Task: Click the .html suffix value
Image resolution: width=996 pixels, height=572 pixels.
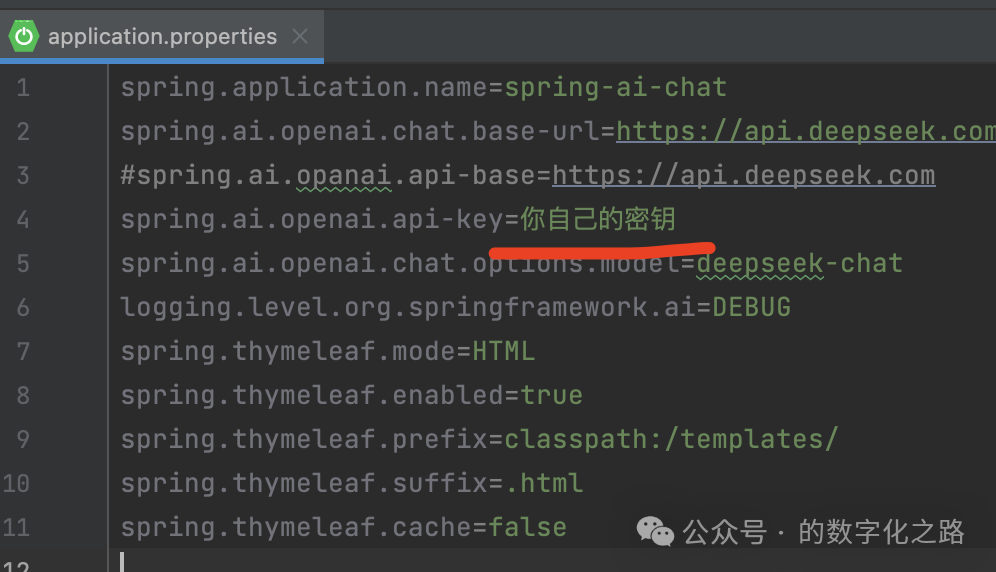Action: [544, 484]
